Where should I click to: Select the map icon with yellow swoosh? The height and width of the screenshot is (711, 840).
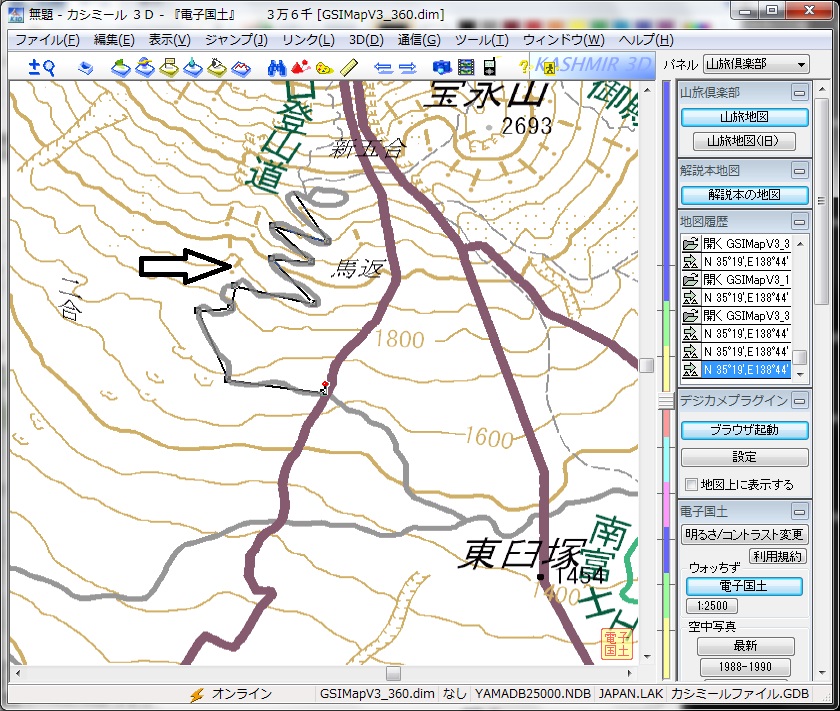click(x=145, y=68)
